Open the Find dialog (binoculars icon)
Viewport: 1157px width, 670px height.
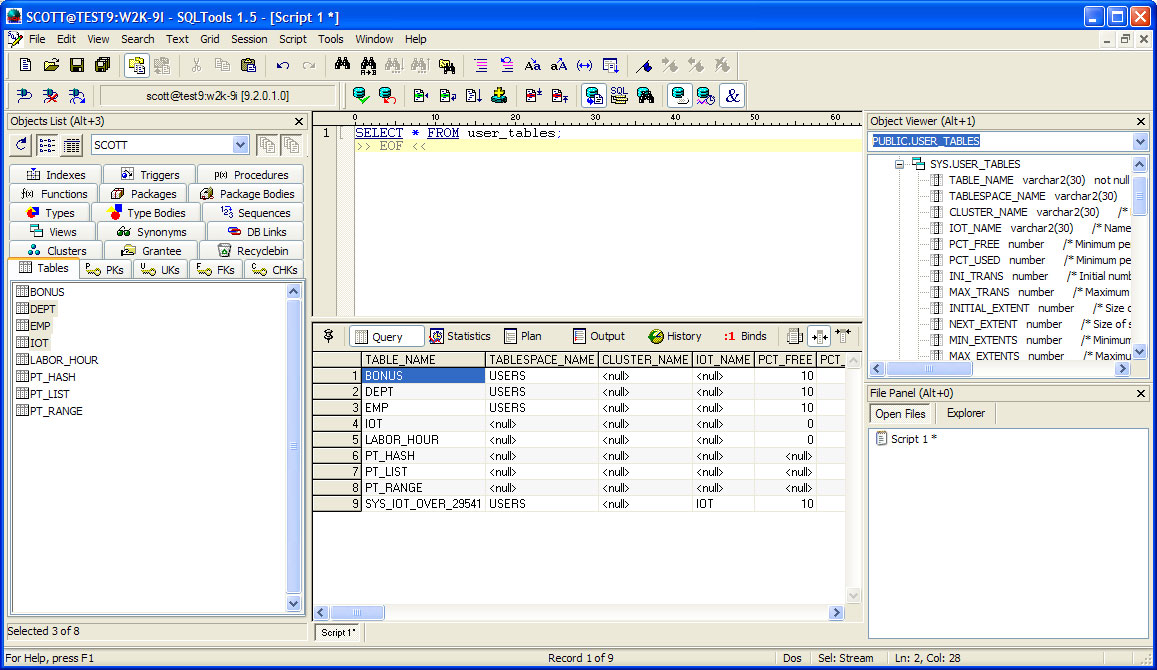(x=341, y=63)
